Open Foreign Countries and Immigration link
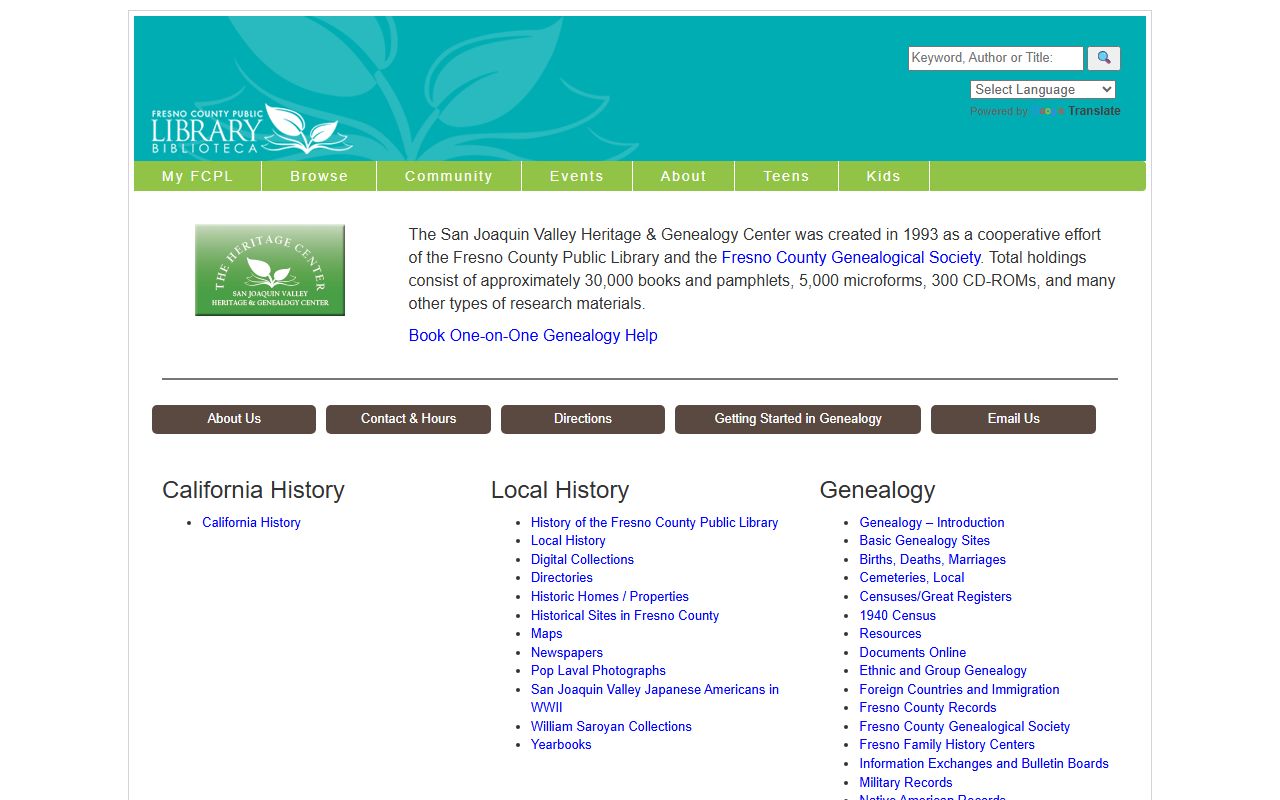Viewport: 1280px width, 800px height. point(959,689)
